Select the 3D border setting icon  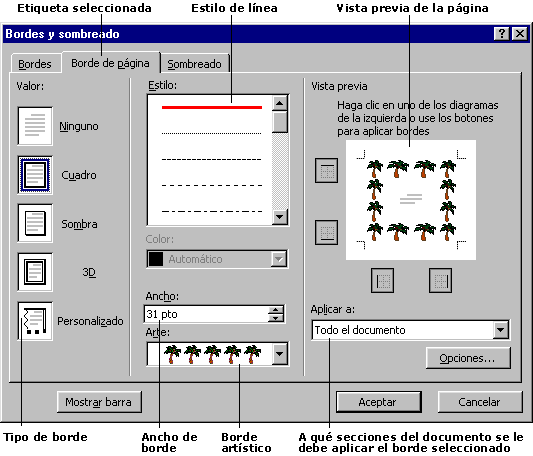coord(35,272)
